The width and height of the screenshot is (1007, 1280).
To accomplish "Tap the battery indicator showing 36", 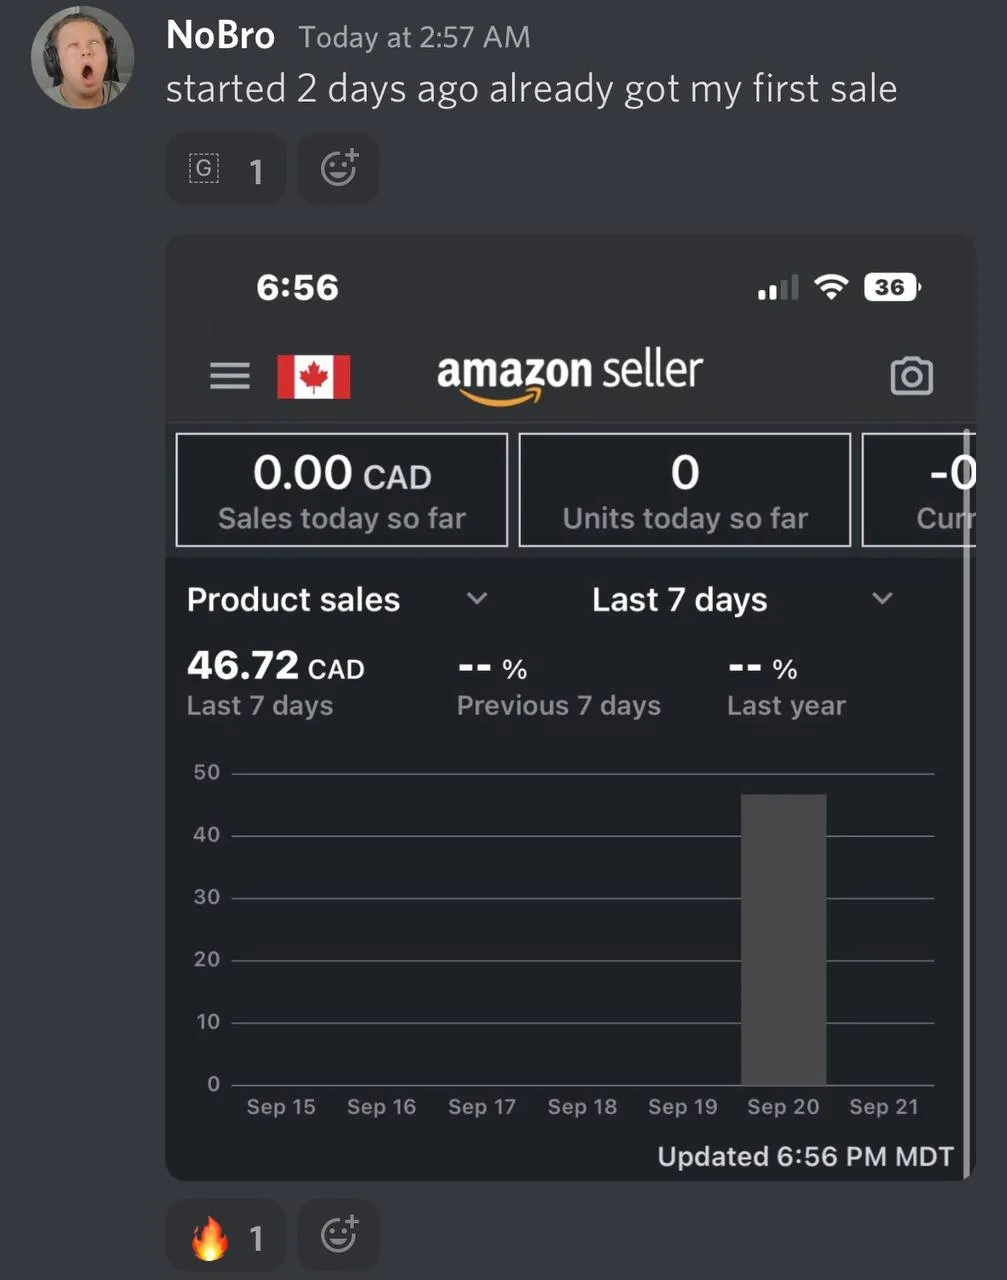I will point(891,288).
